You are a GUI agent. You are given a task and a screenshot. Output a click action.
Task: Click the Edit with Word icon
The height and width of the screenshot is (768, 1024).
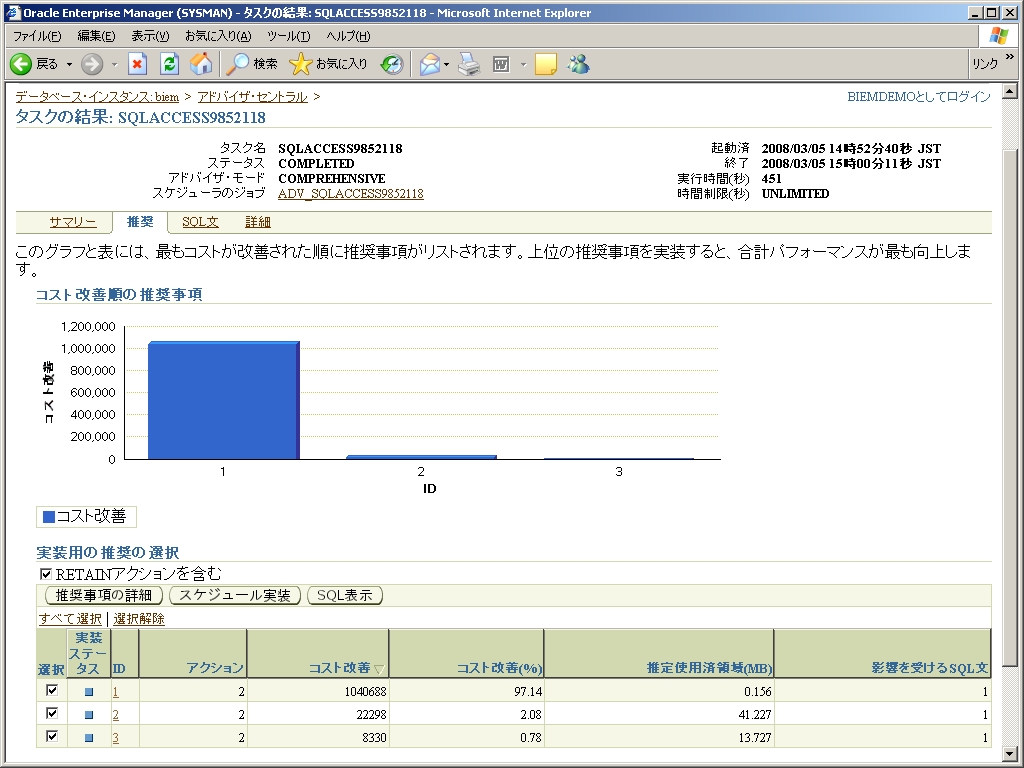coord(501,64)
